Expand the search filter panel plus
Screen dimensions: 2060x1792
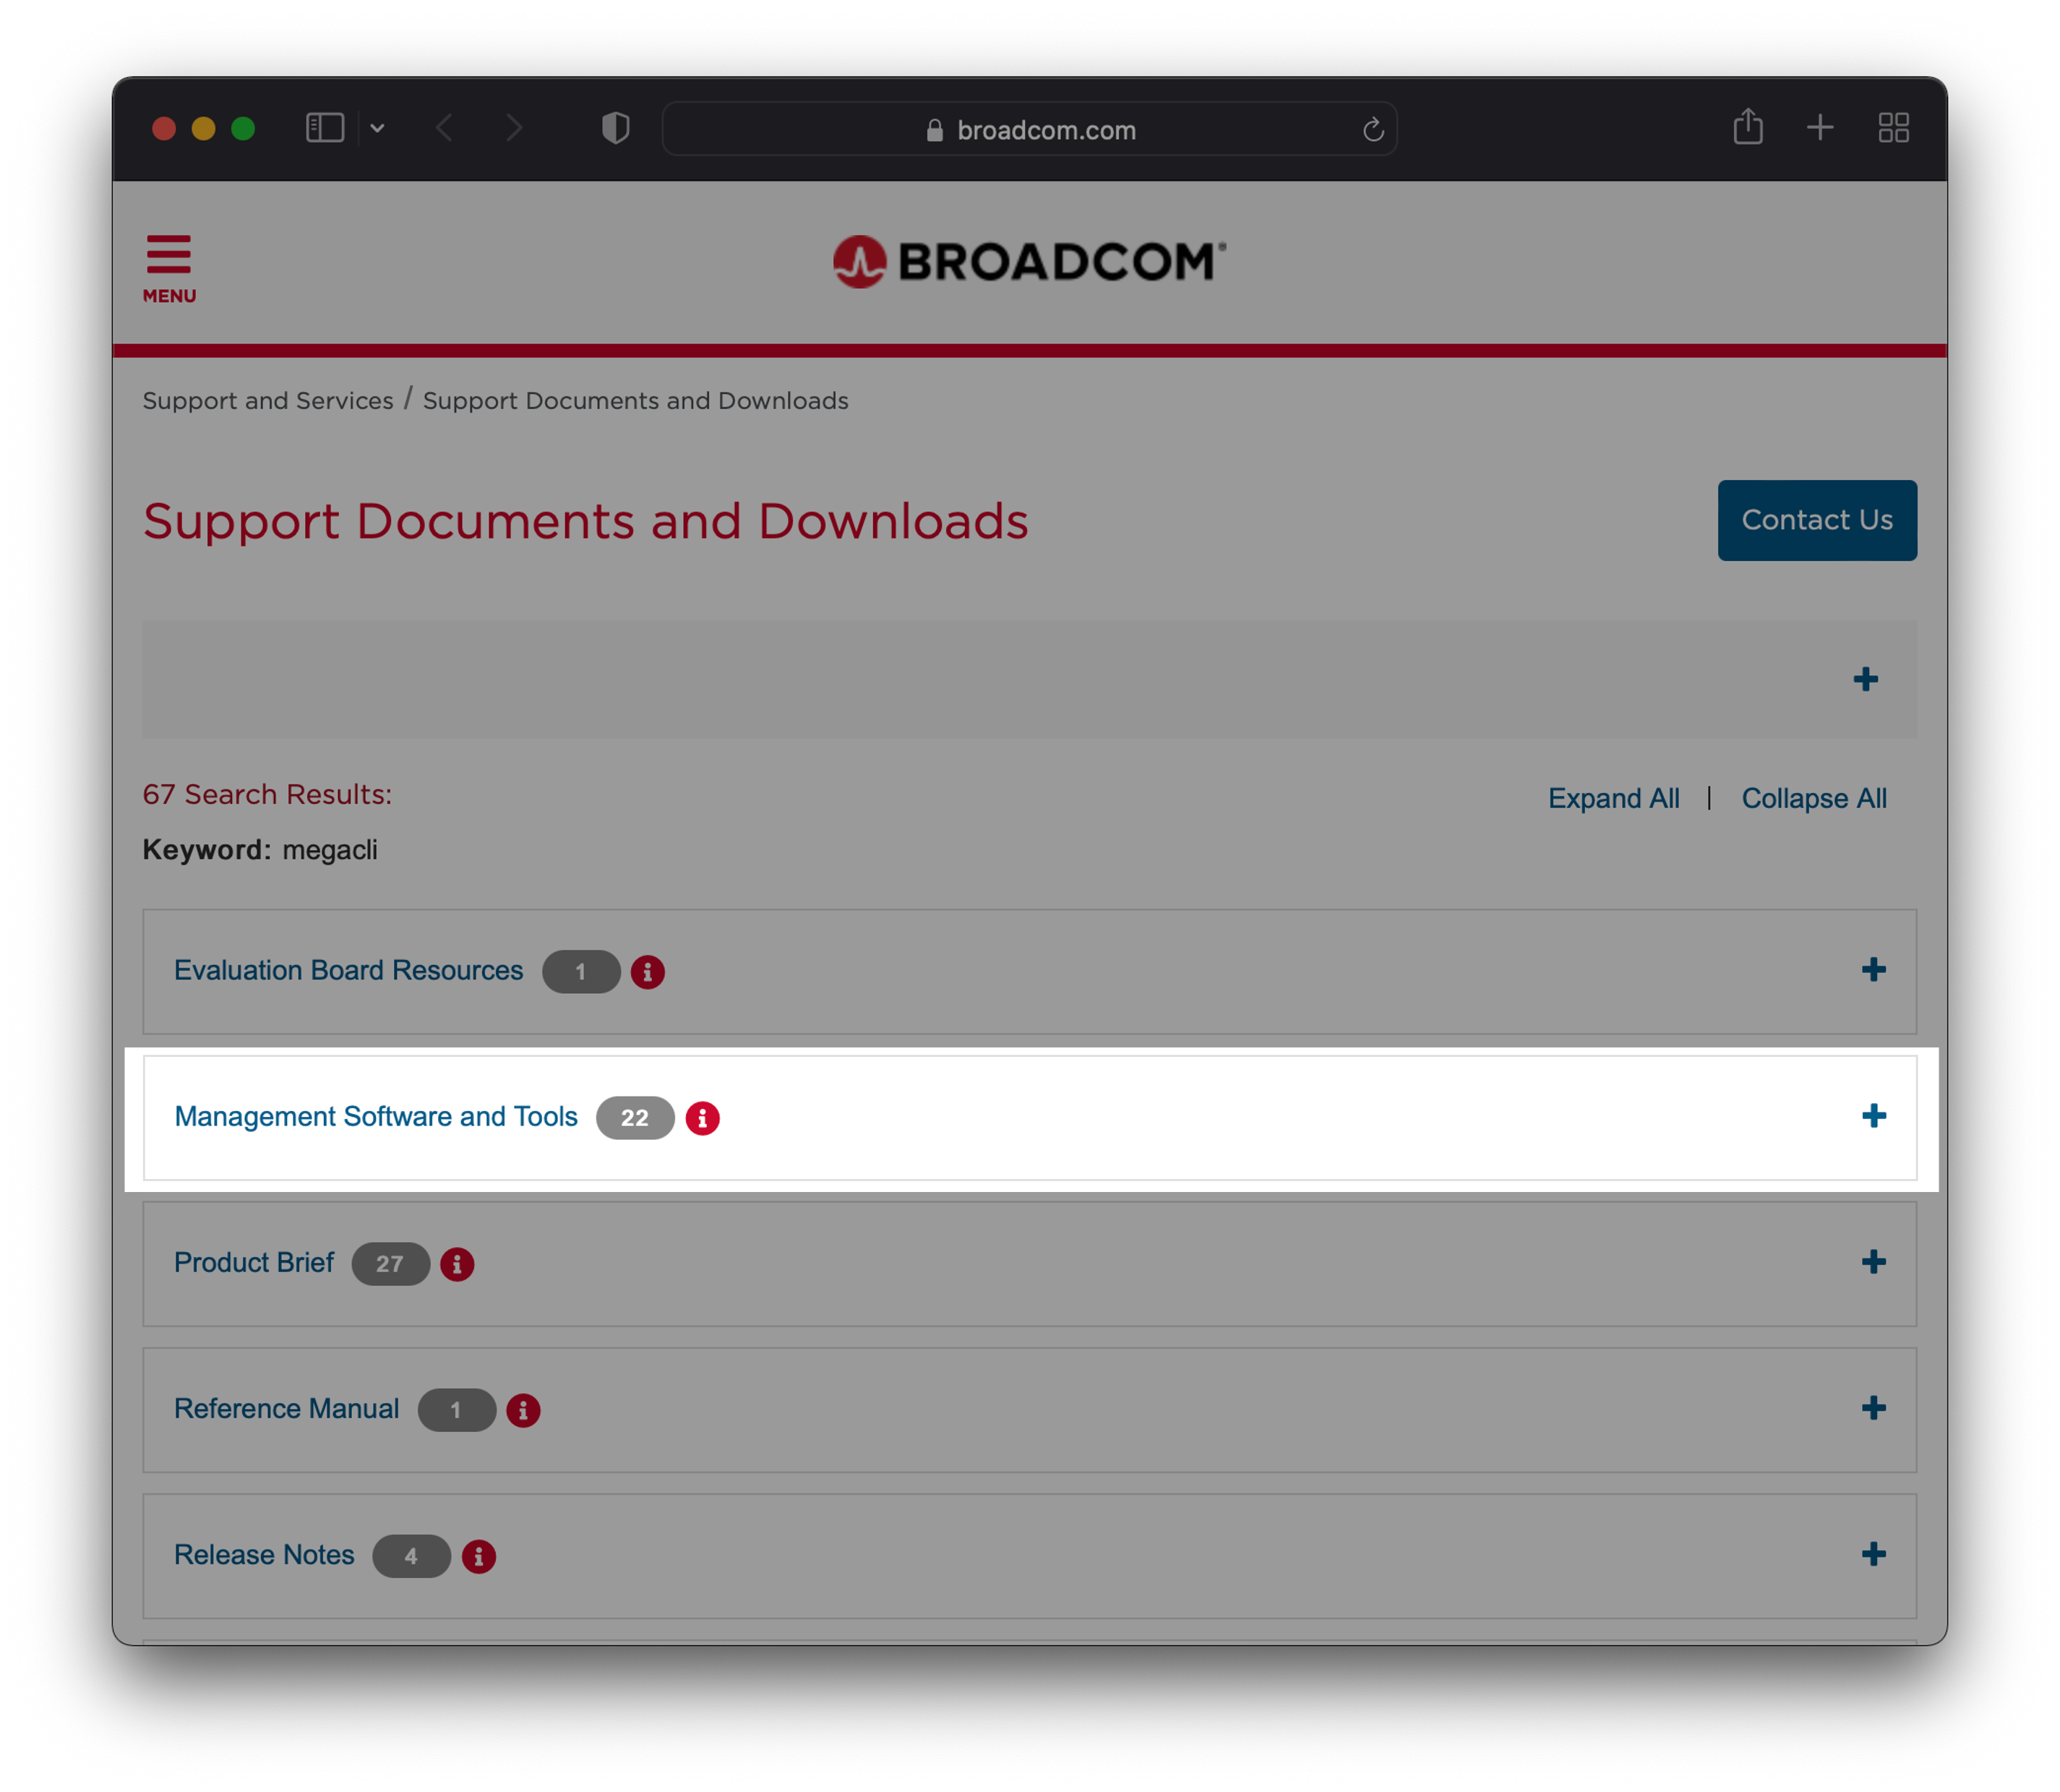[x=1865, y=680]
